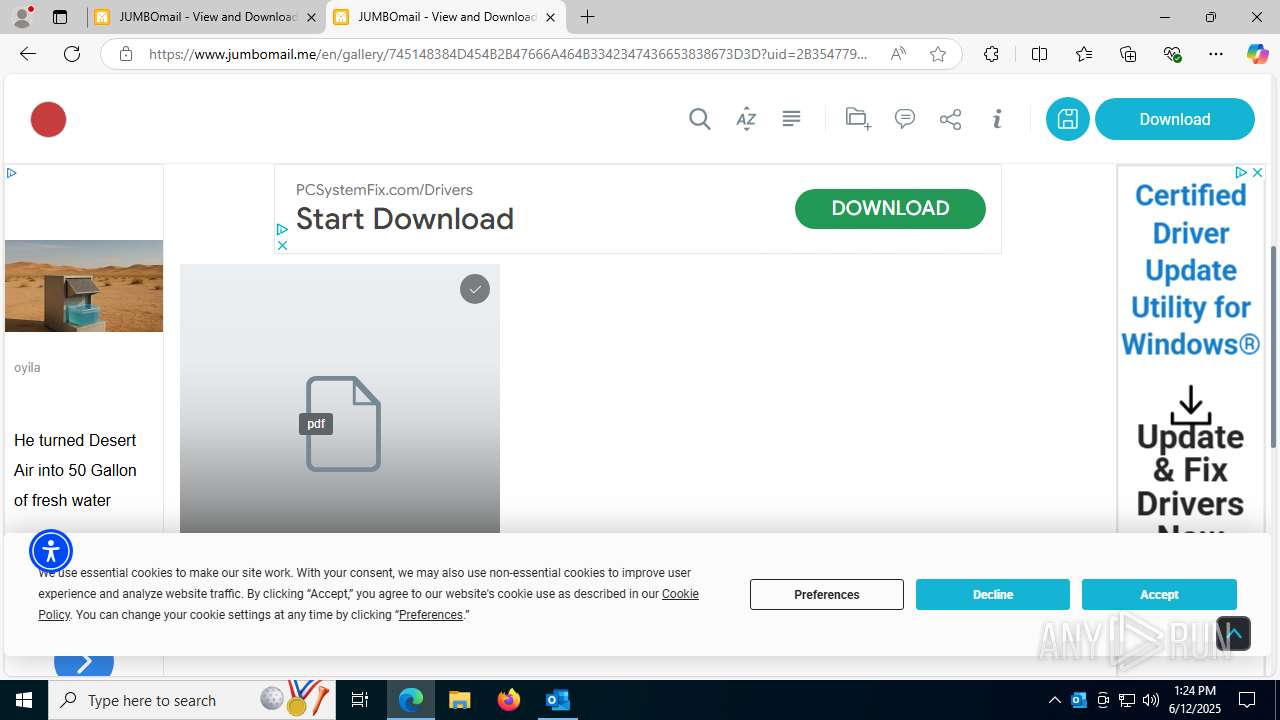Open Task View on taskbar
The image size is (1280, 720).
click(360, 700)
